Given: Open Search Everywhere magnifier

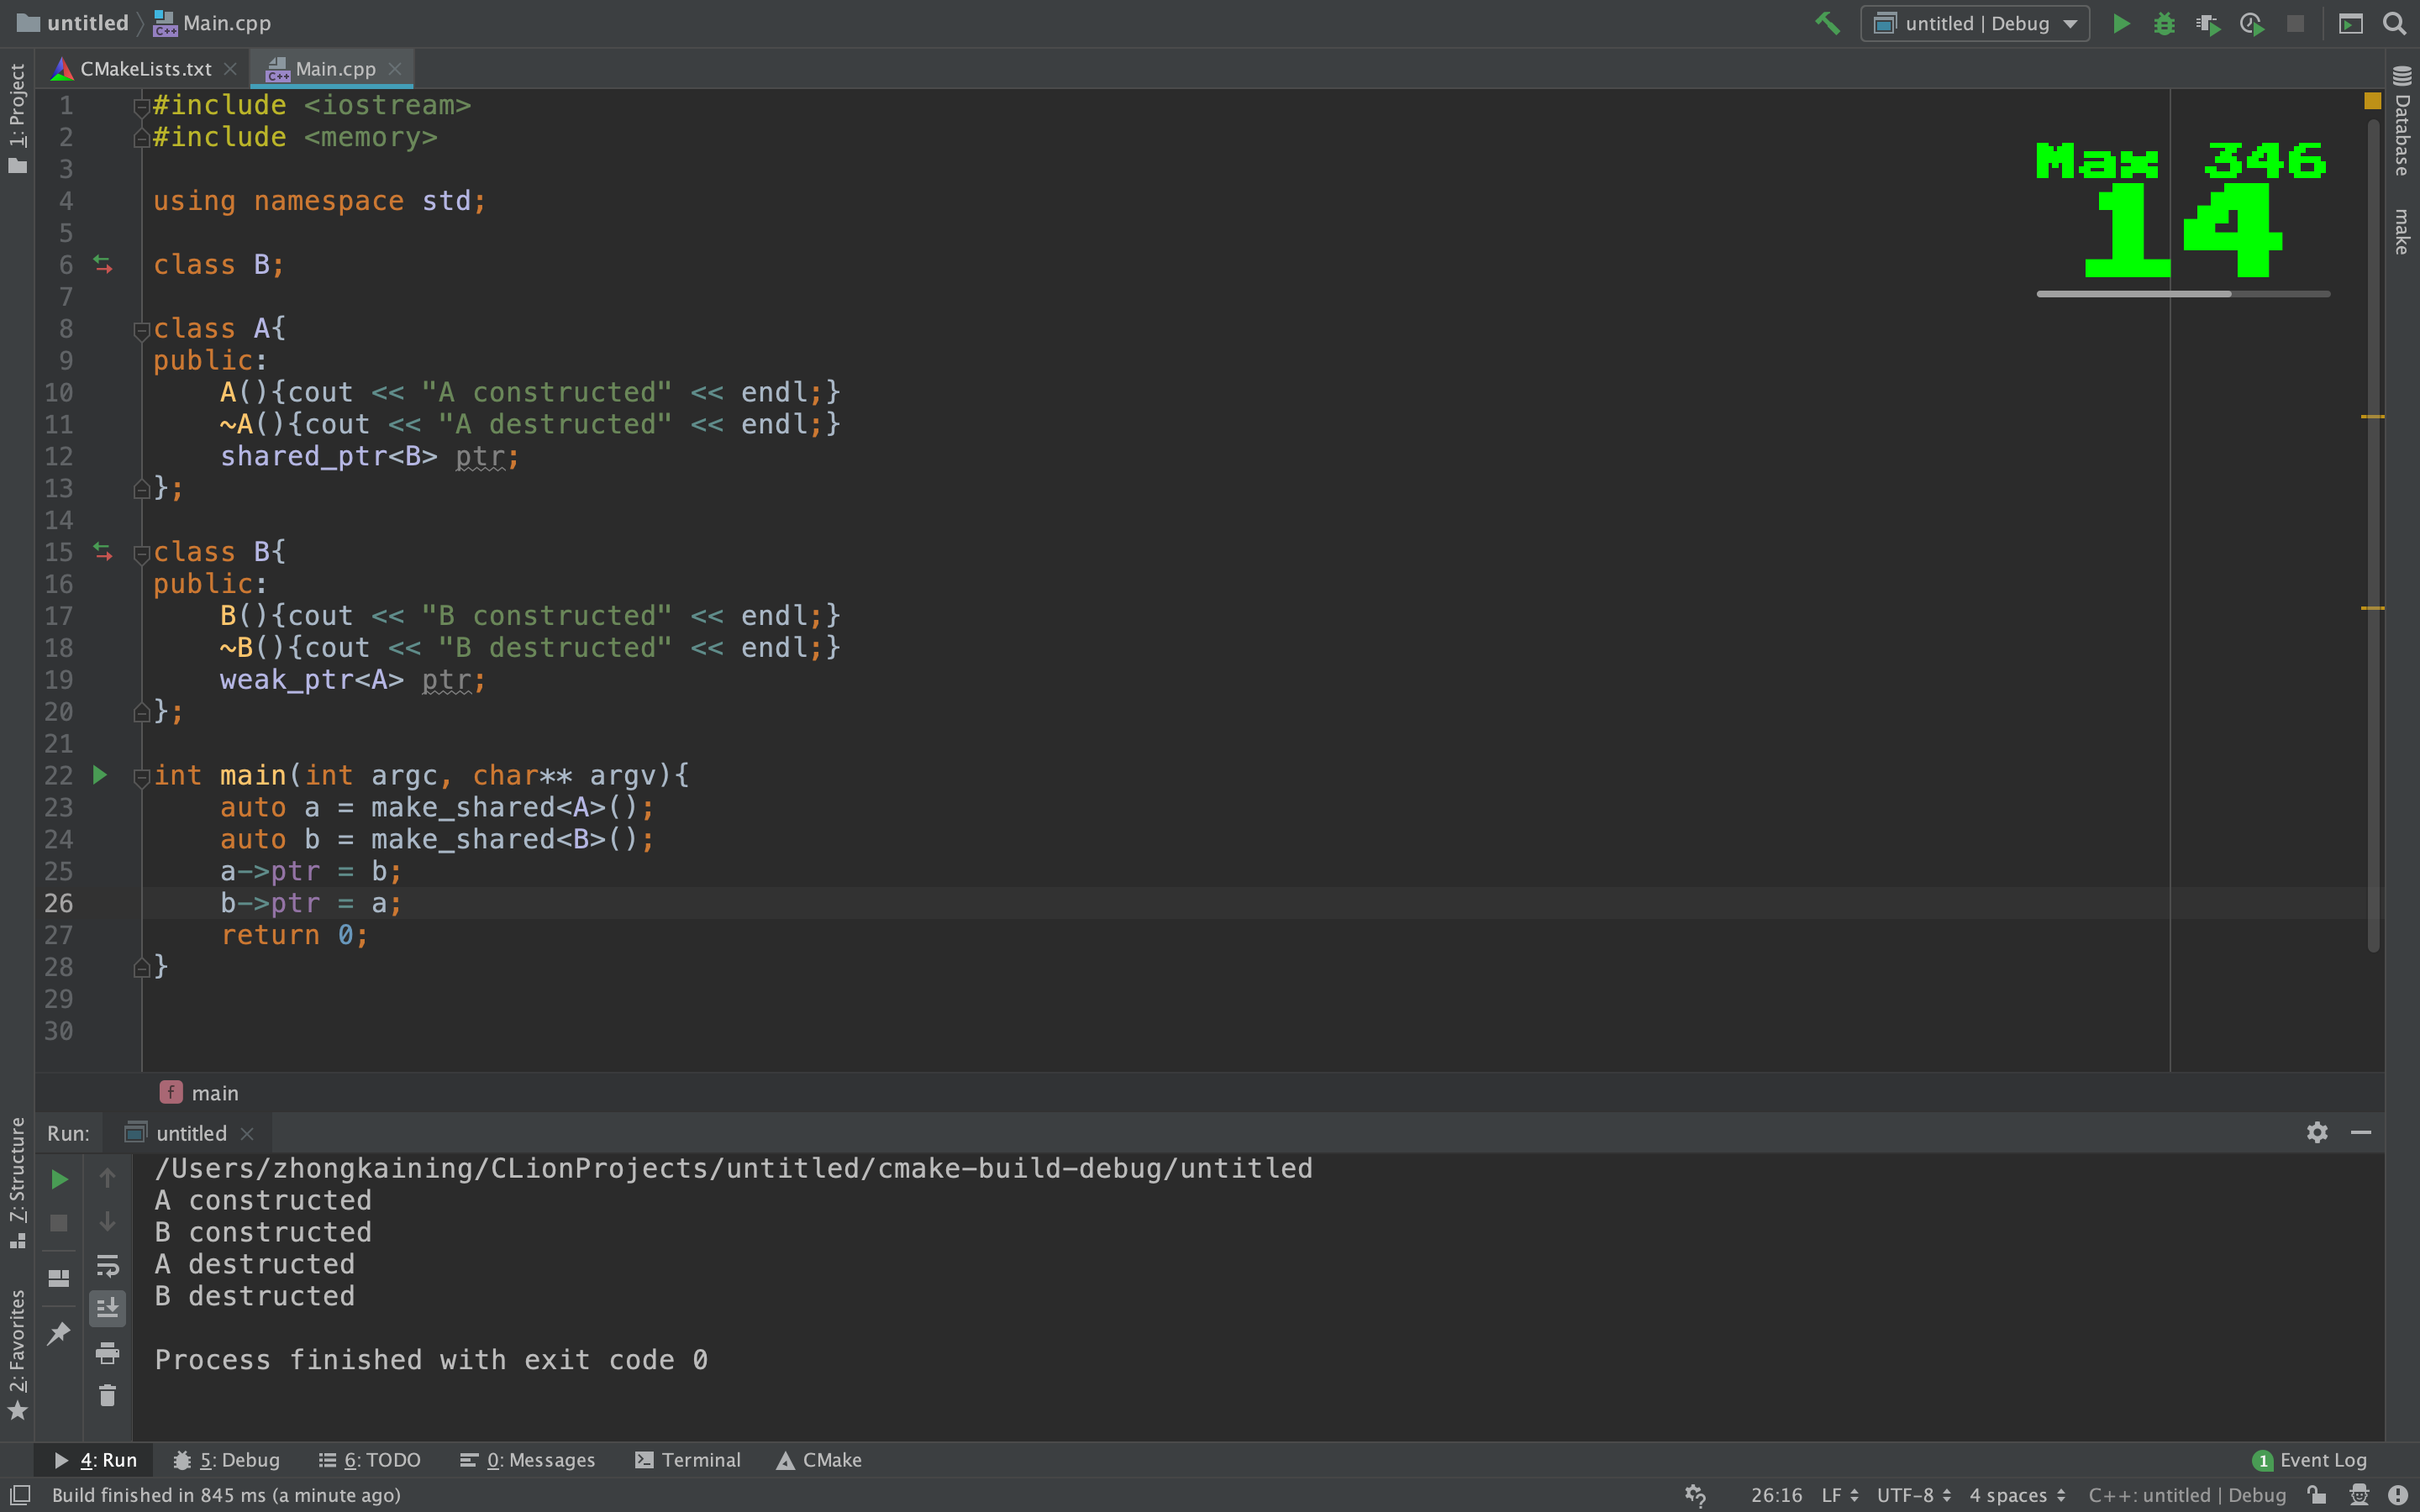Looking at the screenshot, I should tap(2394, 23).
